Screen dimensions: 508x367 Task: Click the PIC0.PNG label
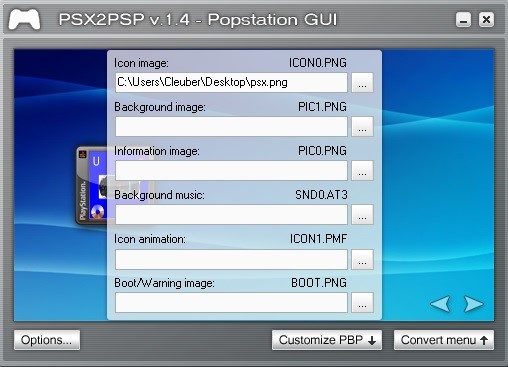[322, 151]
